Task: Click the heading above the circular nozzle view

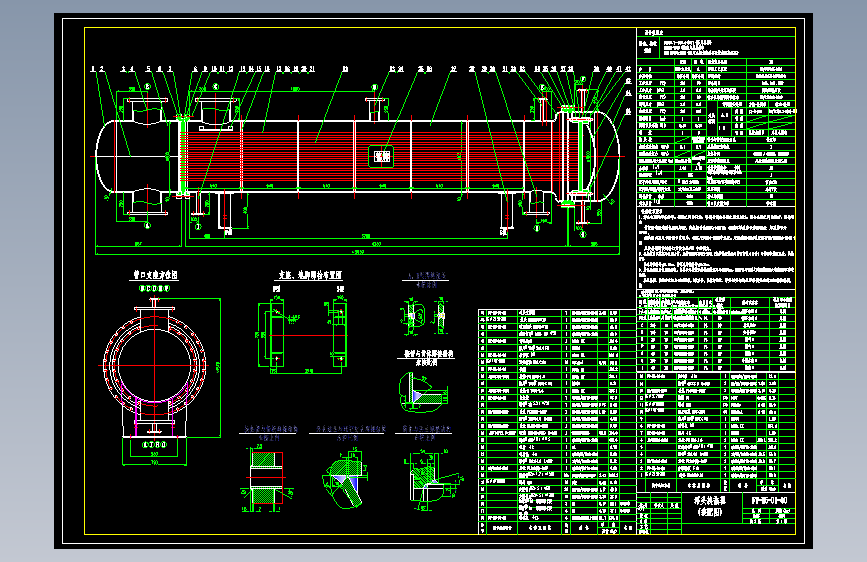Action: tap(155, 275)
